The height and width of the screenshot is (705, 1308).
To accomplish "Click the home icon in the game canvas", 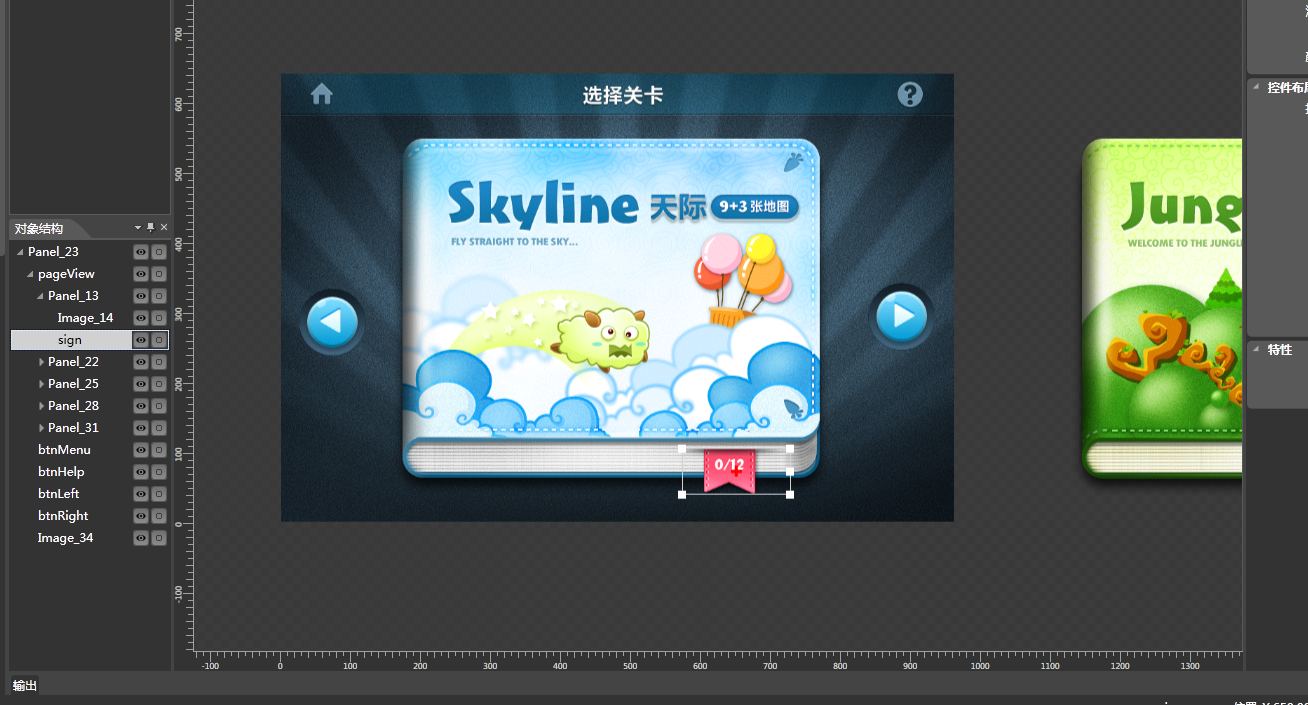I will coord(321,94).
